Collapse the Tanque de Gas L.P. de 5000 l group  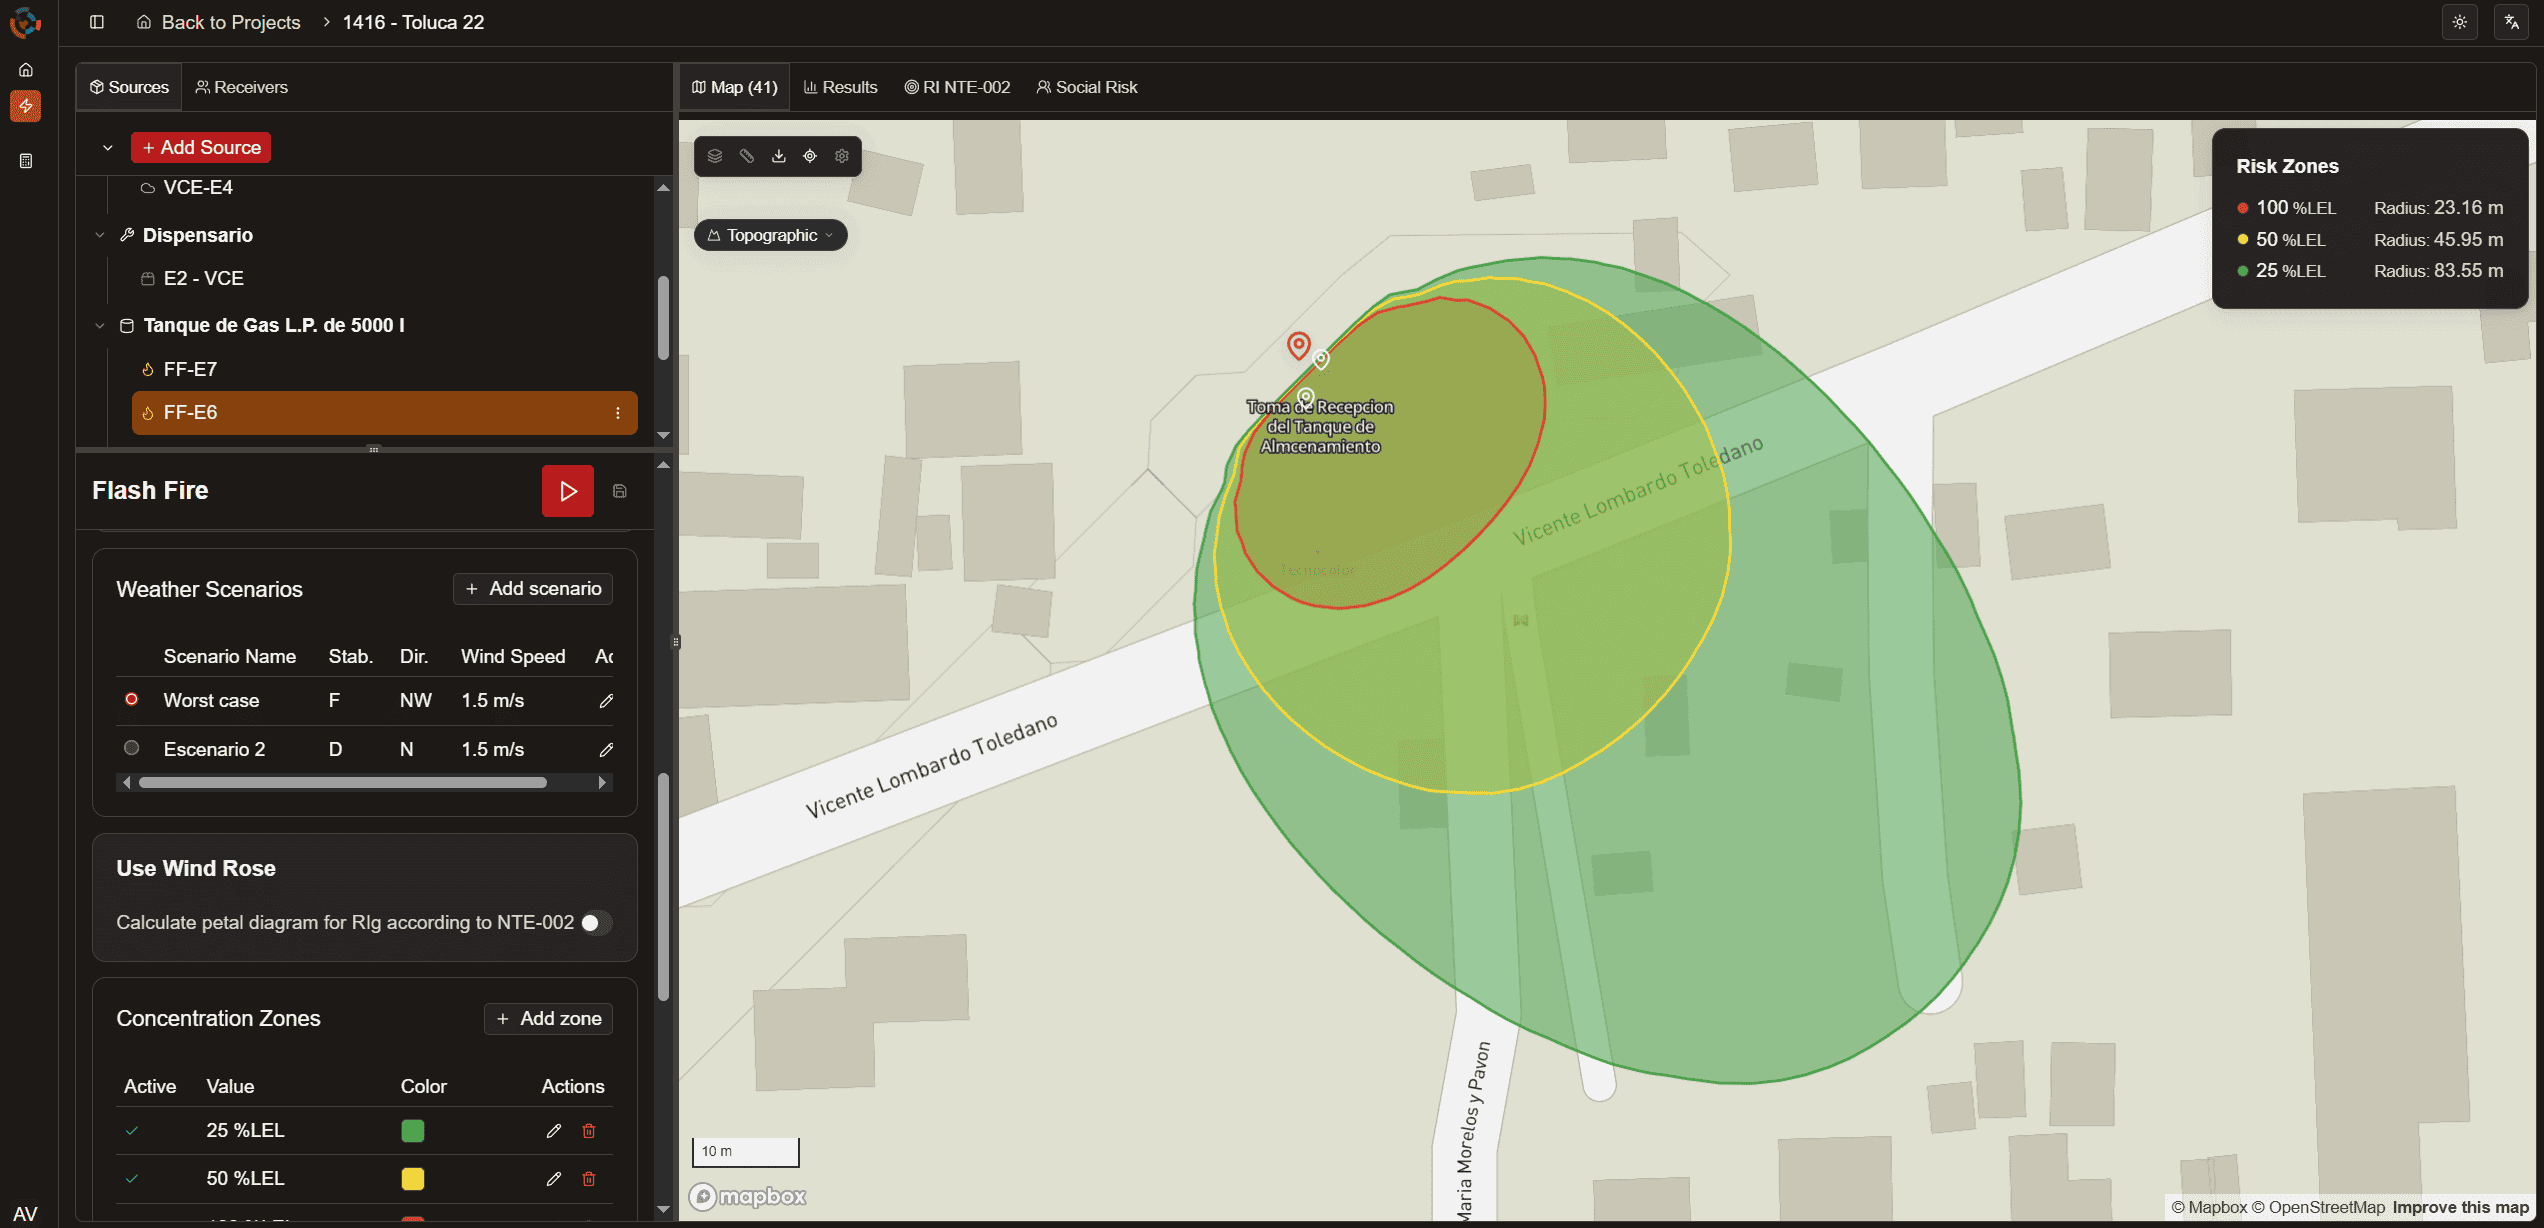[x=100, y=325]
